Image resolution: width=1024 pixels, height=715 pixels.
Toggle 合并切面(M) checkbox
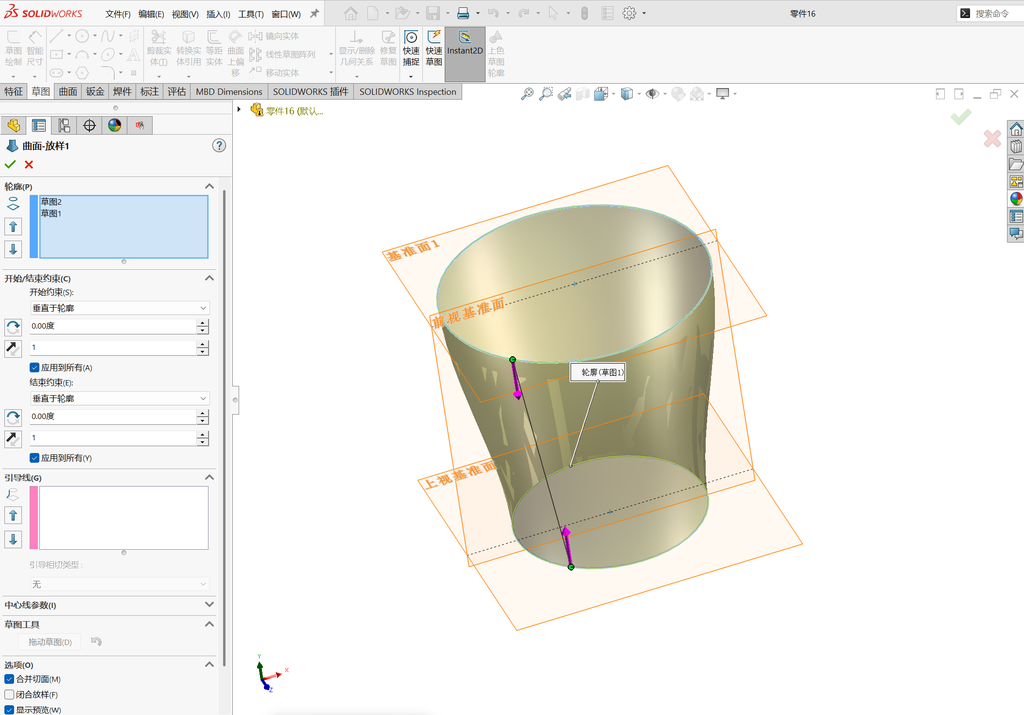pyautogui.click(x=9, y=679)
